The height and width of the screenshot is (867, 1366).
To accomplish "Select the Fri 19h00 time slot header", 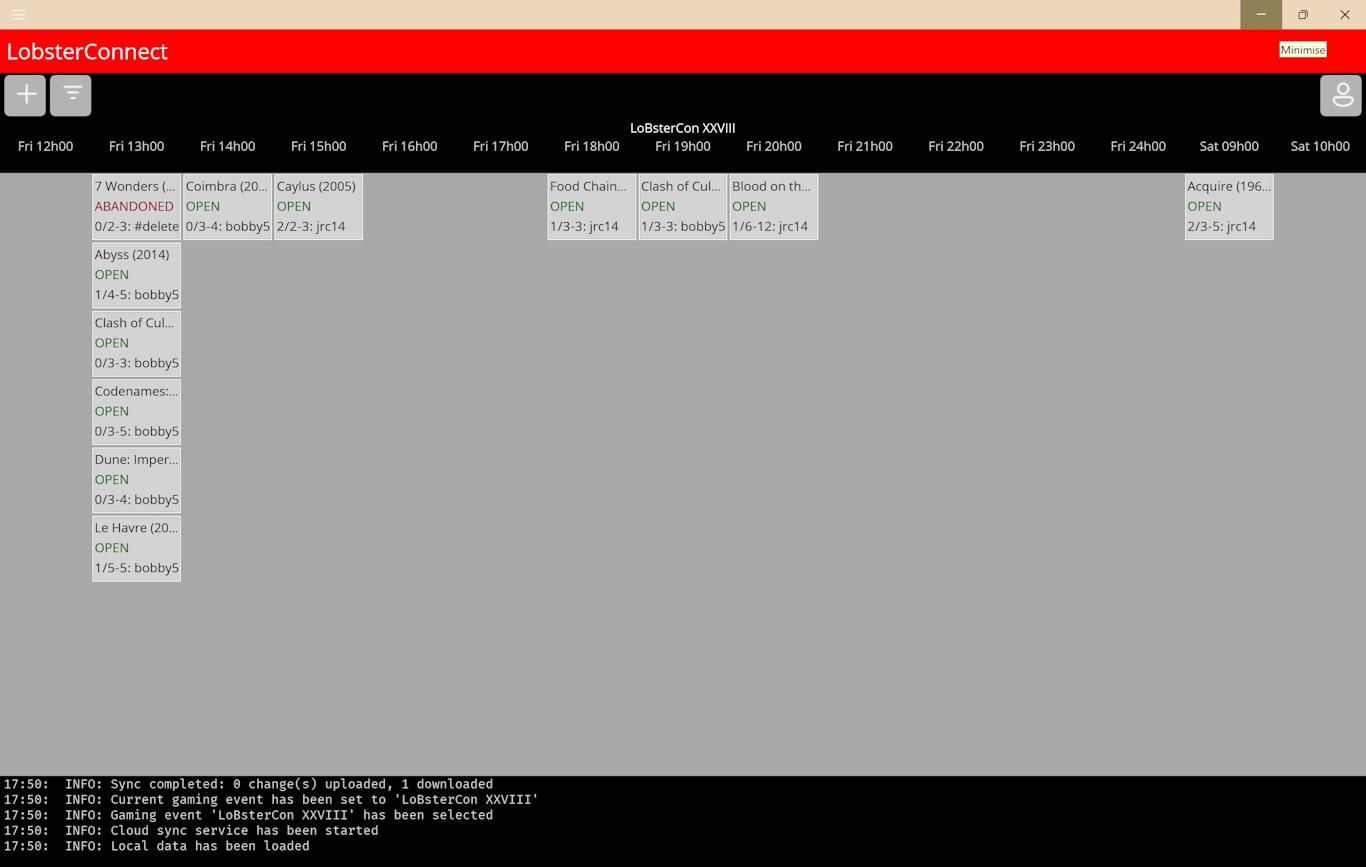I will coord(682,146).
